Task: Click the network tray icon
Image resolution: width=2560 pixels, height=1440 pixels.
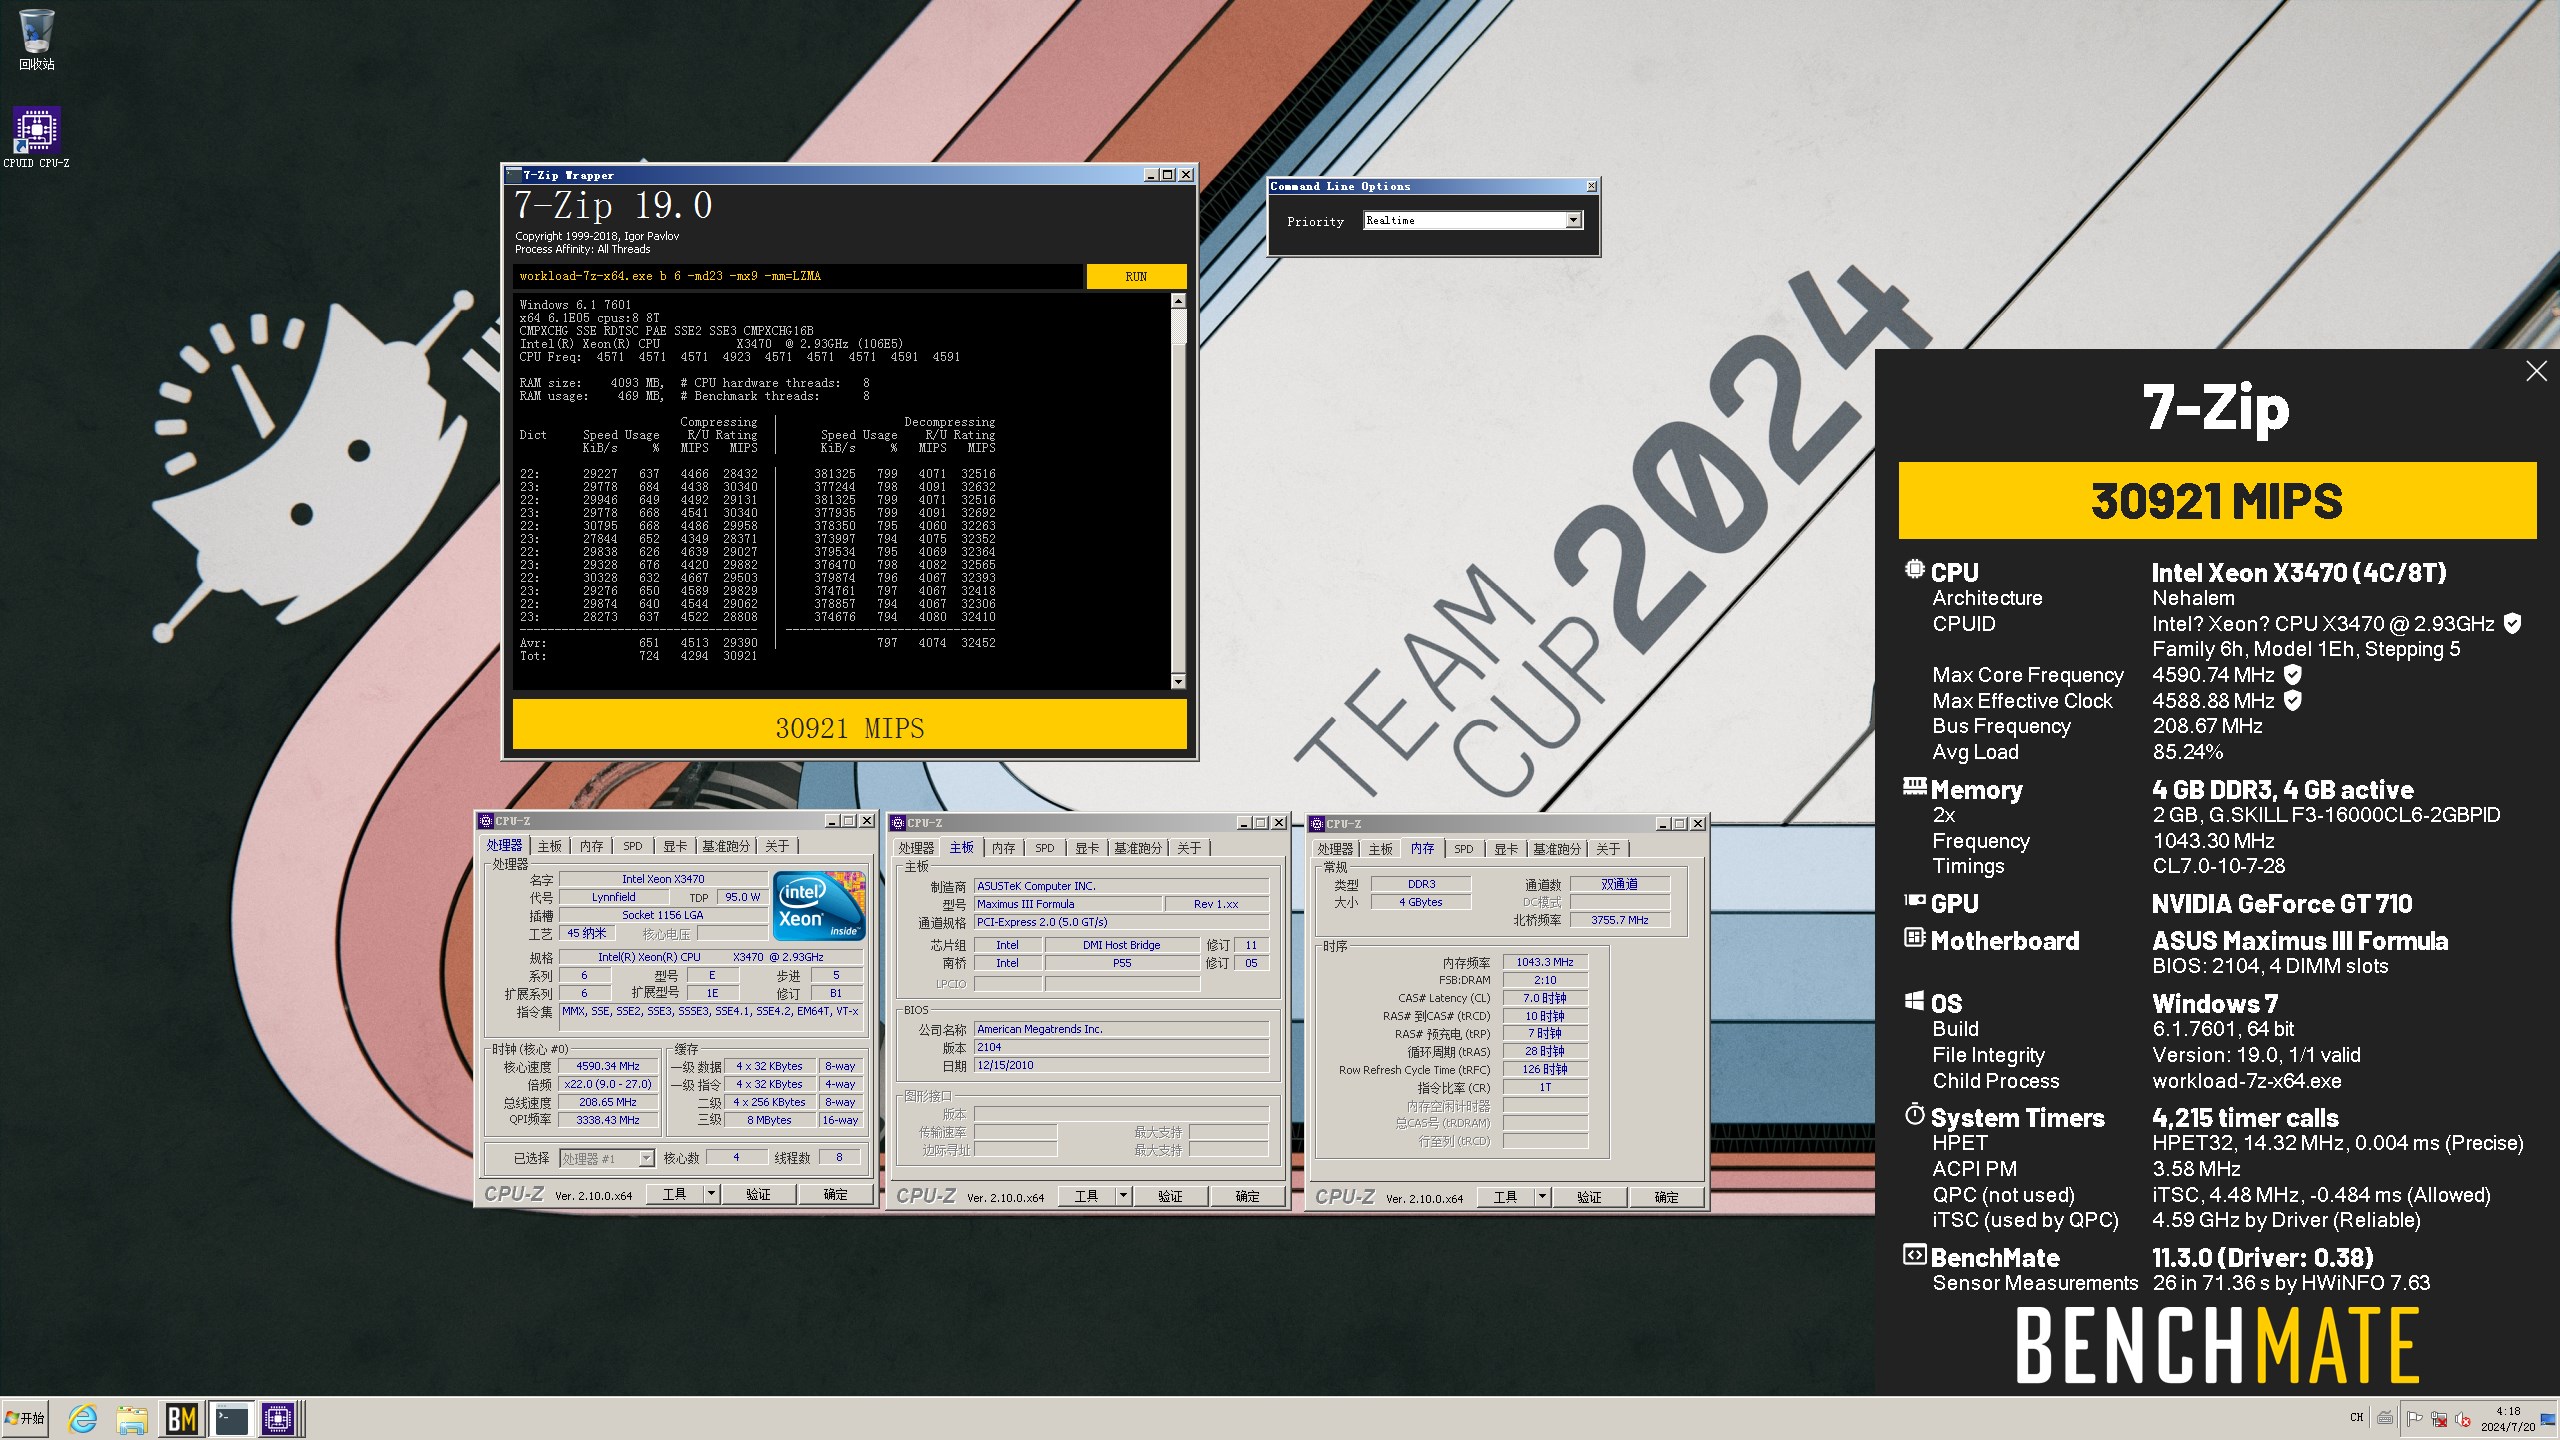Action: (x=2439, y=1418)
